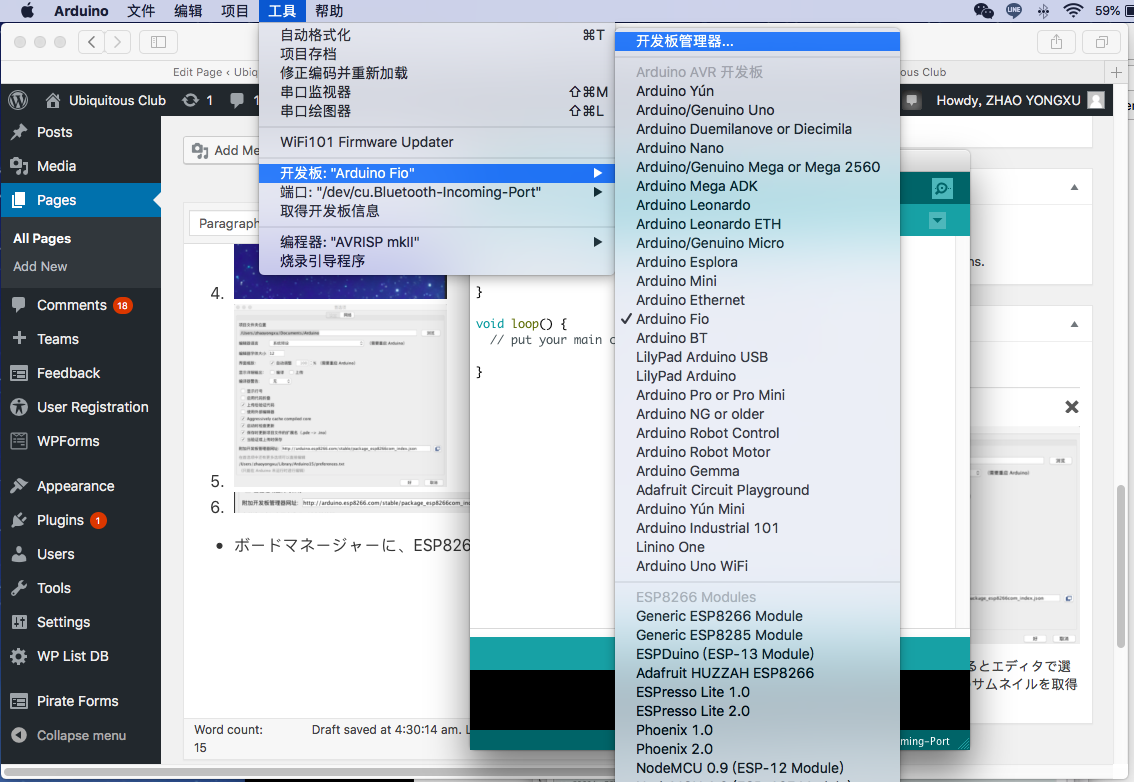
Task: Collapse the second right-side meta box triangle
Action: 1075,324
